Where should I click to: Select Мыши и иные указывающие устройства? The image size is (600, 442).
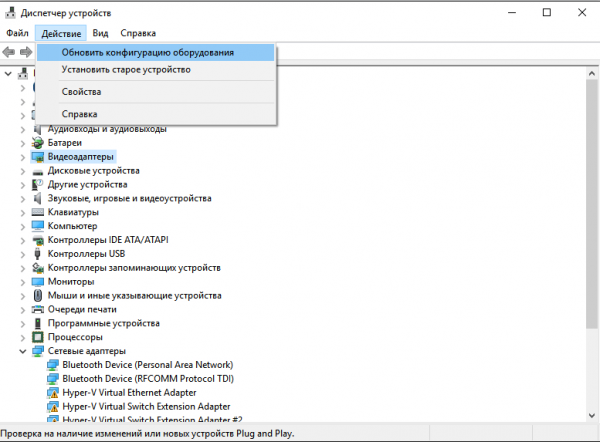coord(134,295)
